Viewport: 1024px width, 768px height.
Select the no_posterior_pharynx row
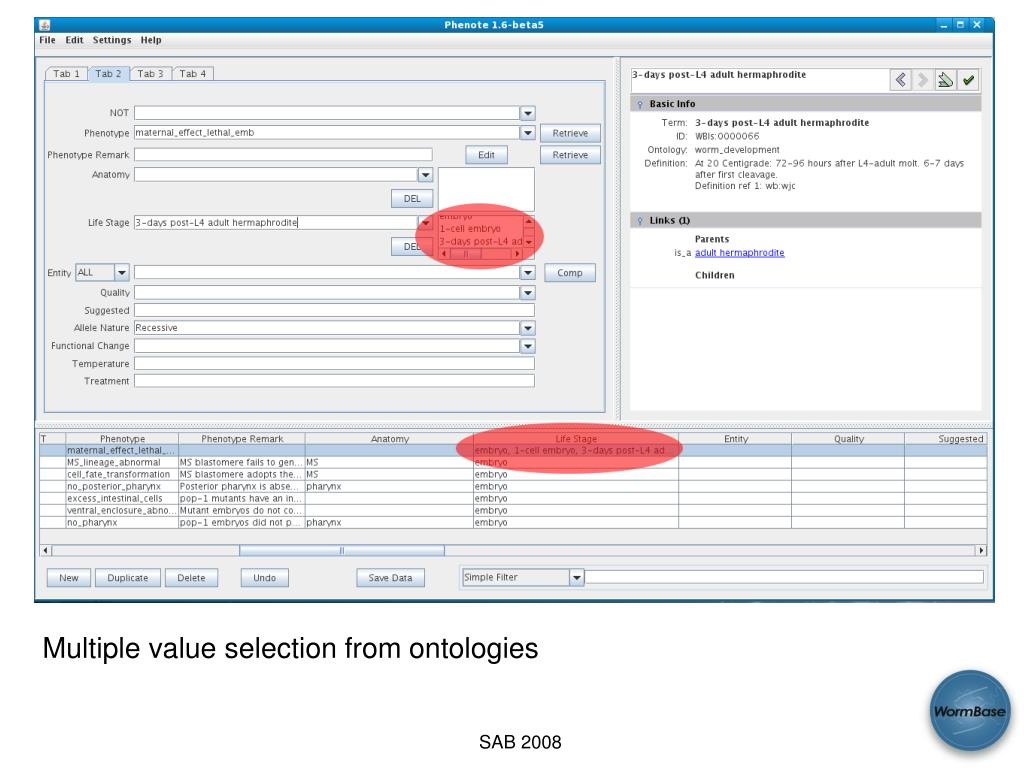pos(513,487)
